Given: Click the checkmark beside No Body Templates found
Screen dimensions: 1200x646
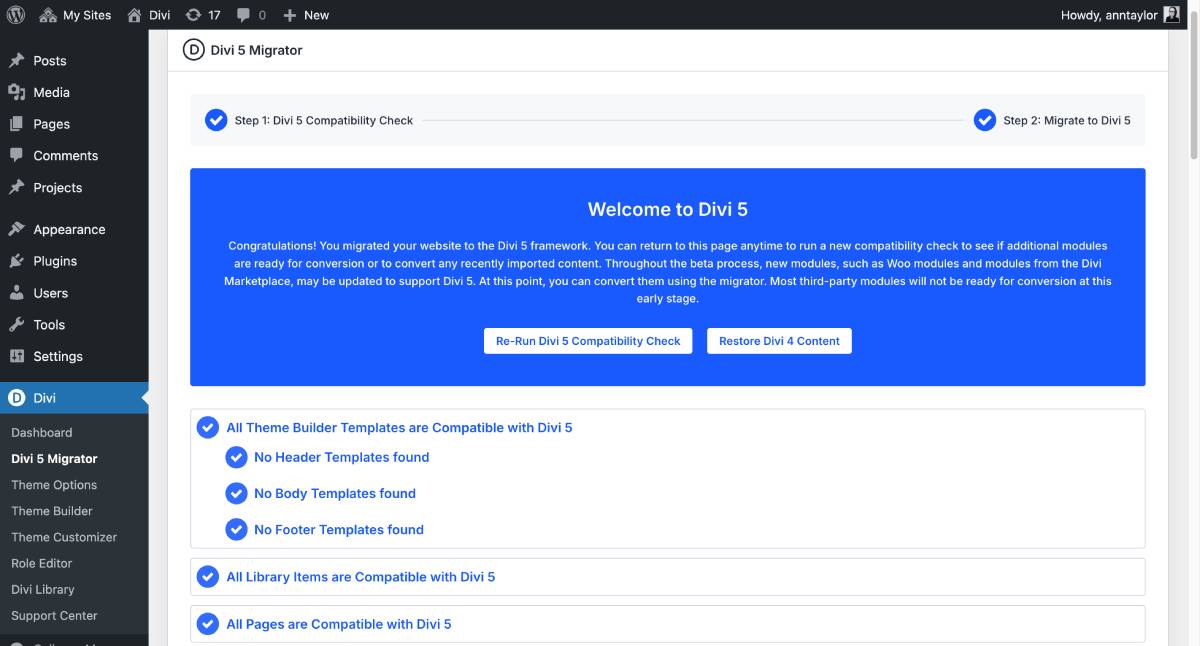Looking at the screenshot, I should (x=237, y=493).
